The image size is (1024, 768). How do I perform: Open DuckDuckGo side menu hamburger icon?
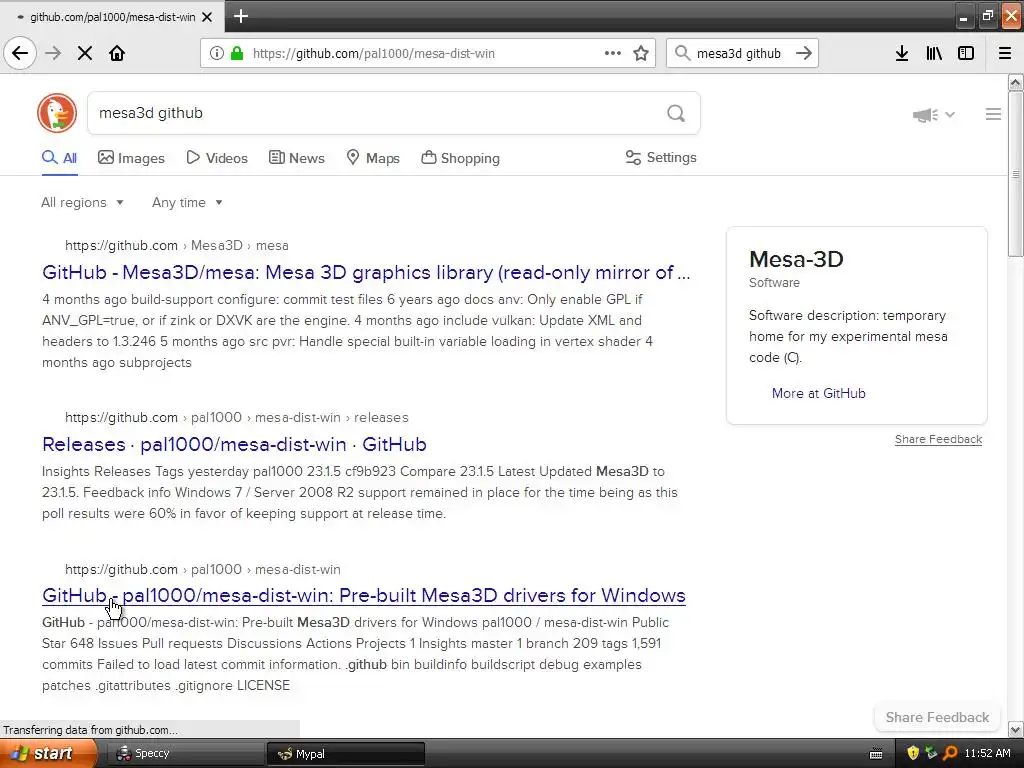pyautogui.click(x=993, y=114)
